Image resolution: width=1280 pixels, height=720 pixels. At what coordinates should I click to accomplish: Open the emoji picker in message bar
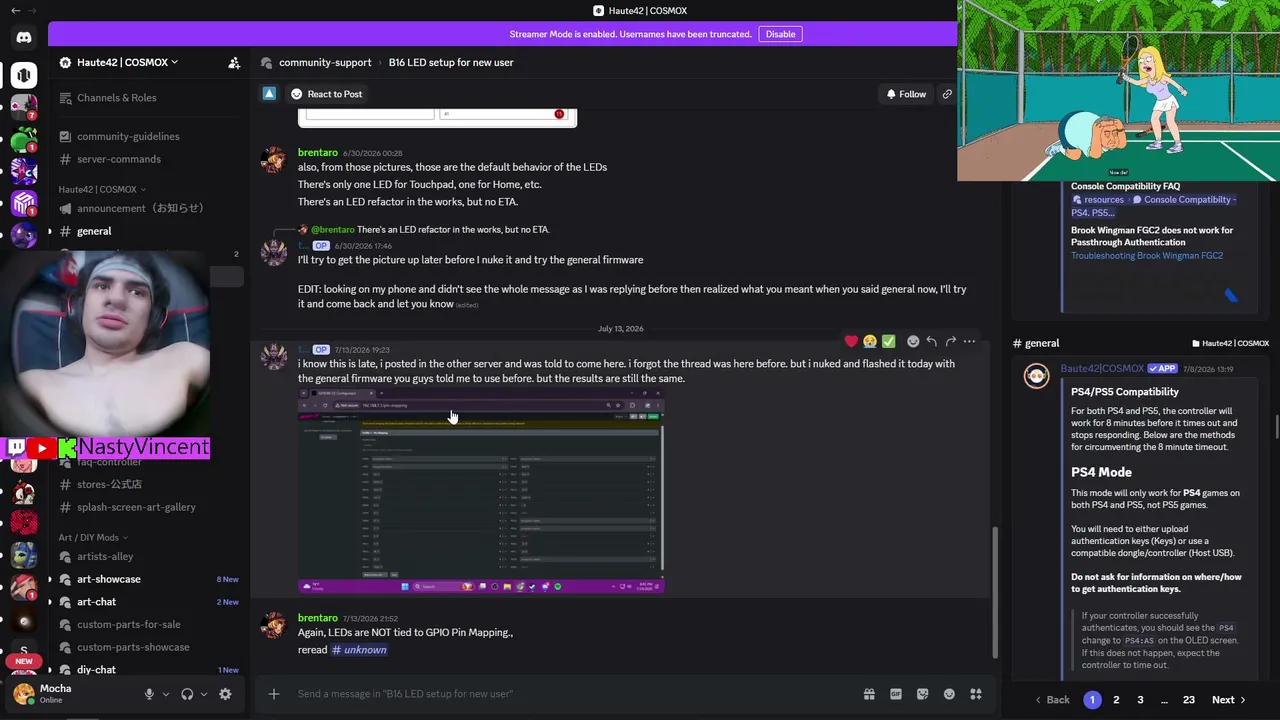point(949,694)
